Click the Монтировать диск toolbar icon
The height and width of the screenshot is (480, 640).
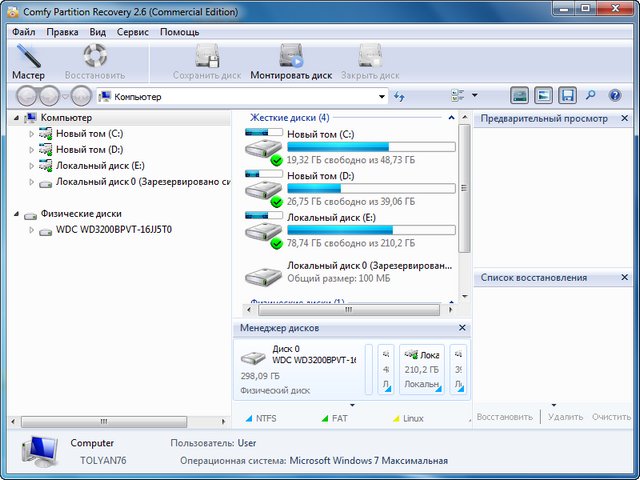pyautogui.click(x=291, y=62)
